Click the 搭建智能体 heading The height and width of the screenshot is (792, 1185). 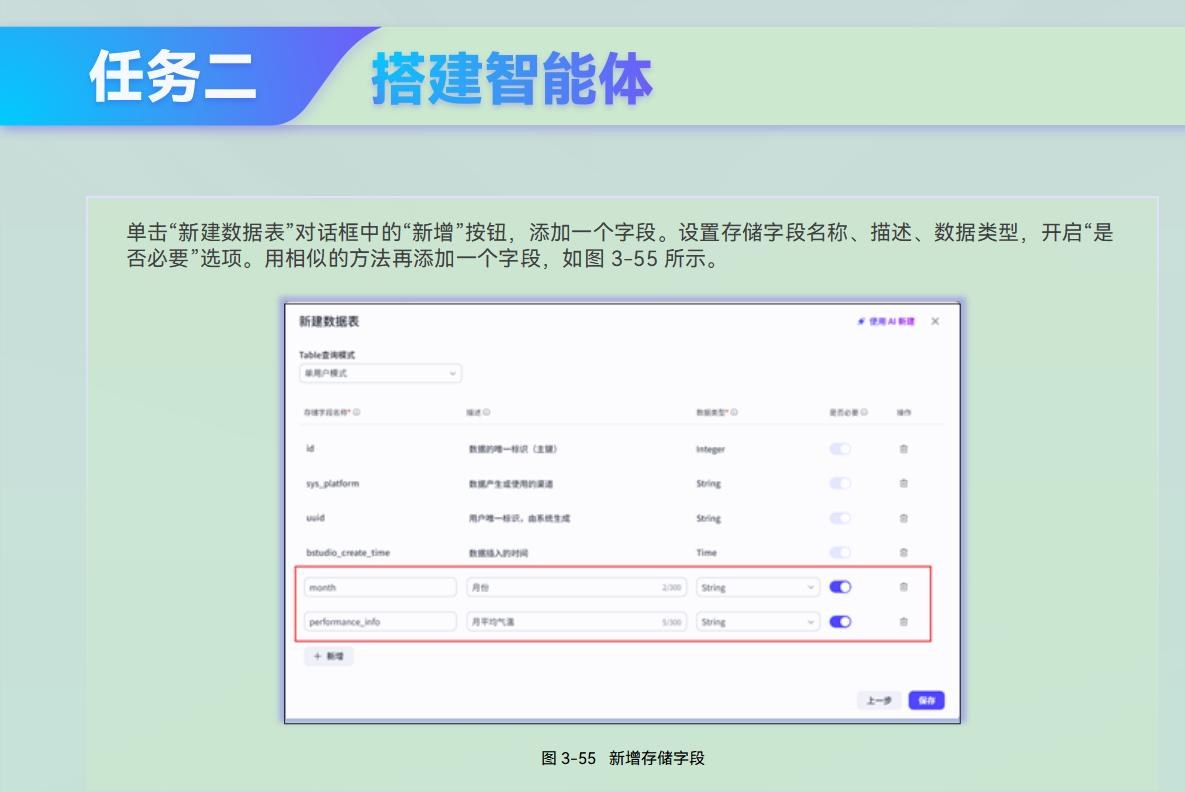[x=512, y=78]
